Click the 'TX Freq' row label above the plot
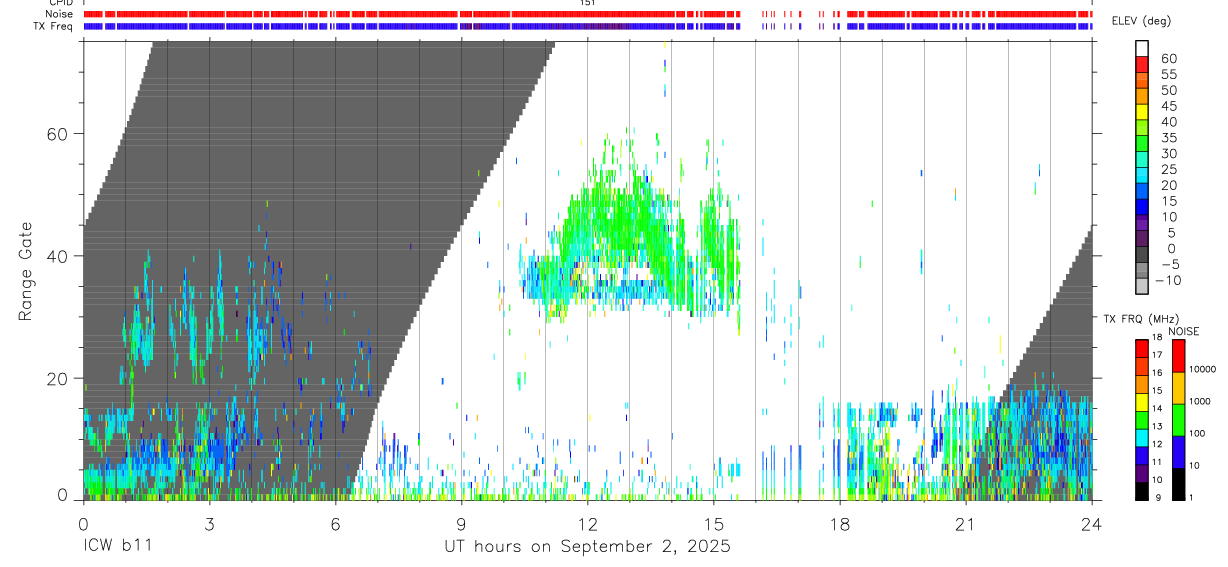This screenshot has height=567, width=1228. coord(54,26)
